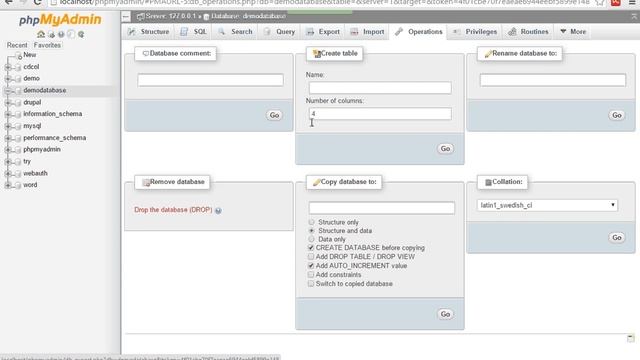Screen dimensions: 640x360
Task: Focus the Number of columns field
Action: (380, 114)
